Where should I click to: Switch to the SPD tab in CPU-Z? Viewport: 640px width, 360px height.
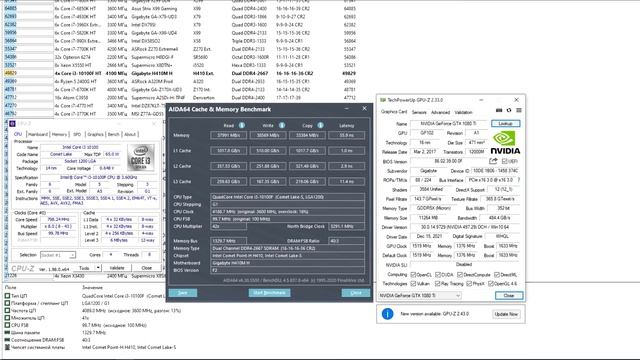[77, 134]
